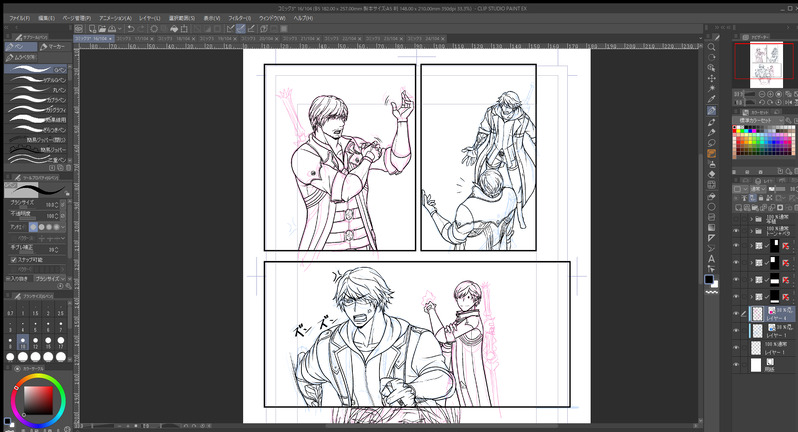Select brush size preset 10
798x432 pixels.
(x=22, y=341)
